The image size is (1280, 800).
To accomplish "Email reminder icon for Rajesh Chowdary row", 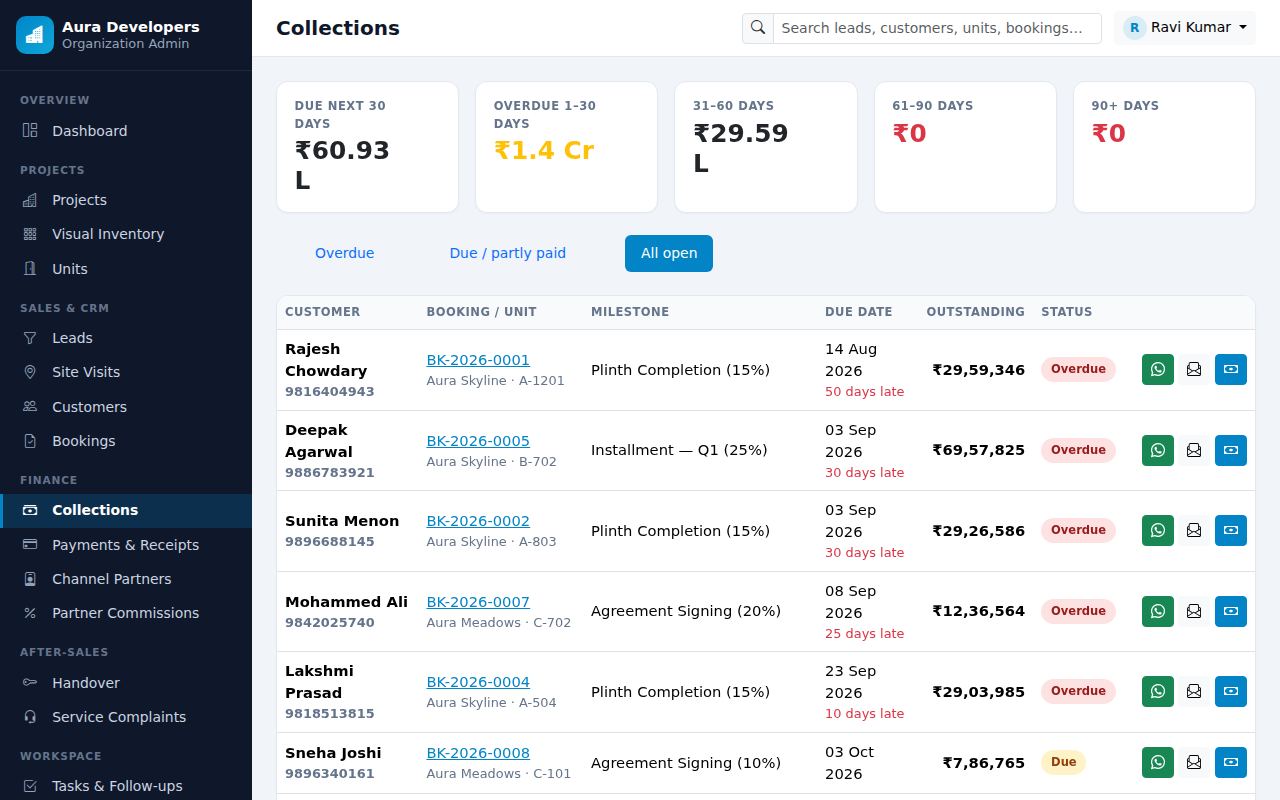I will pos(1194,370).
